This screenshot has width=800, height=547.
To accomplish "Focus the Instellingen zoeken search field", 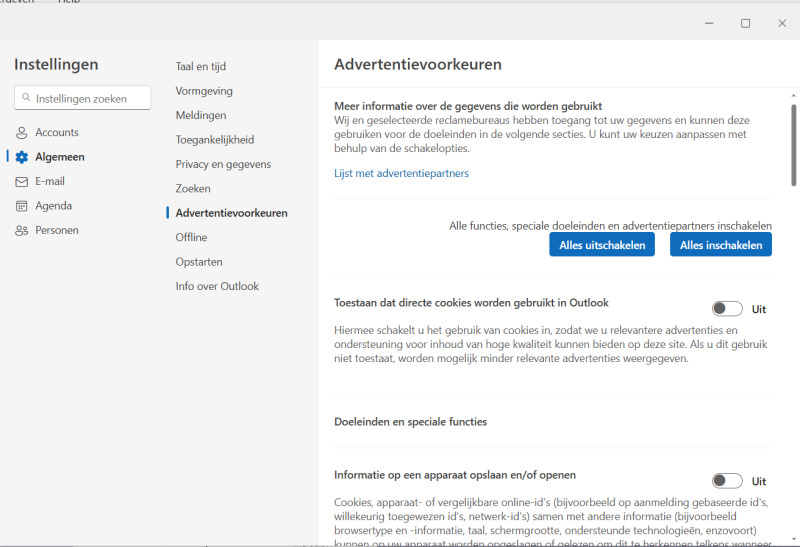I will pyautogui.click(x=90, y=98).
